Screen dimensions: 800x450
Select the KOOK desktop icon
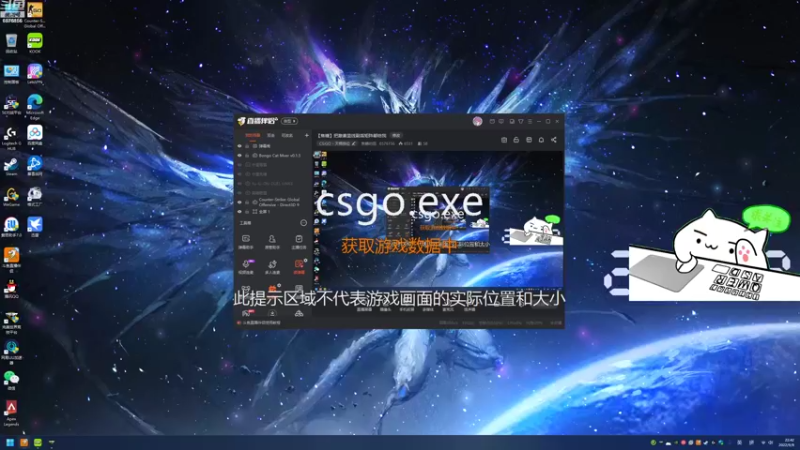coord(35,43)
